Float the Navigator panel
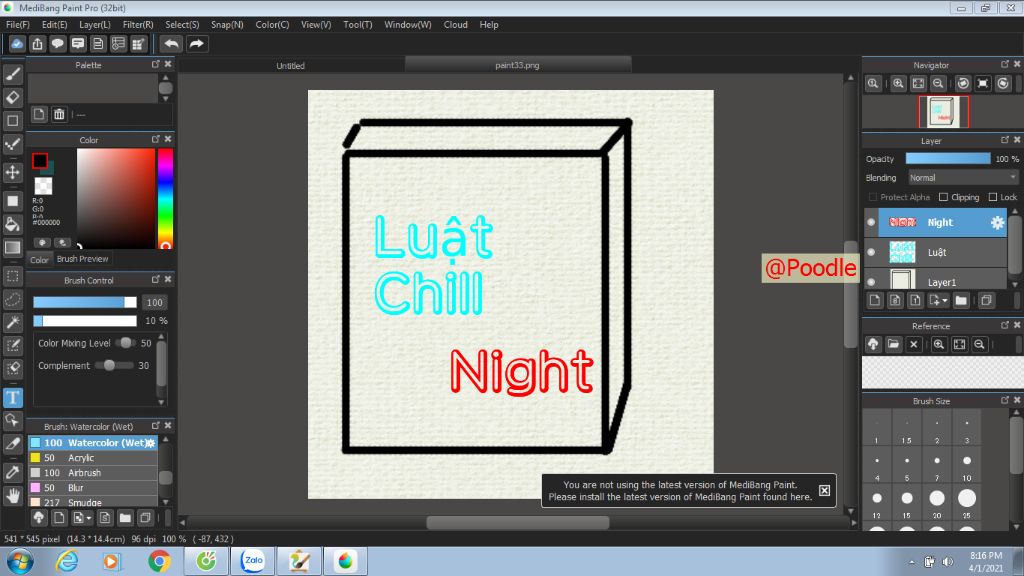The image size is (1024, 576). pyautogui.click(x=1004, y=64)
